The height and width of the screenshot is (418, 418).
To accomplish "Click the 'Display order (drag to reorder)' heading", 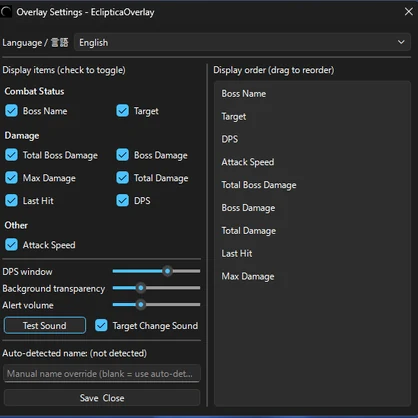I will [274, 70].
